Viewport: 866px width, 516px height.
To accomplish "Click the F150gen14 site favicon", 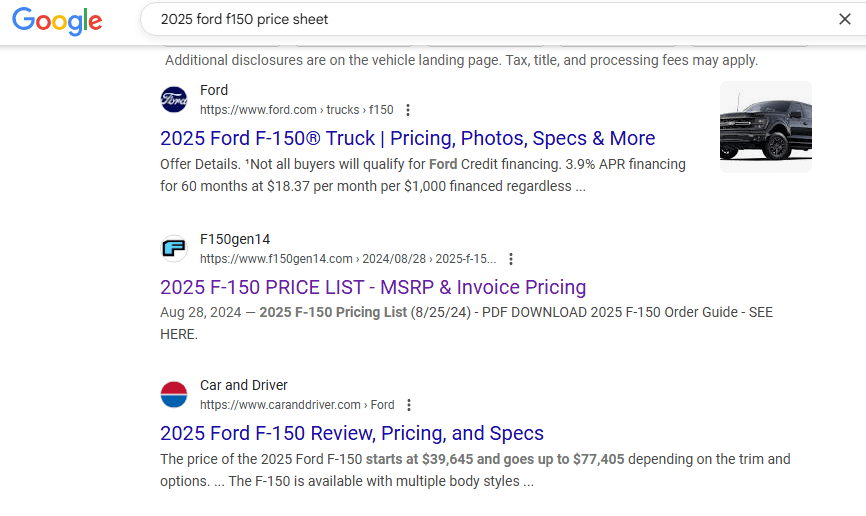I will [174, 249].
